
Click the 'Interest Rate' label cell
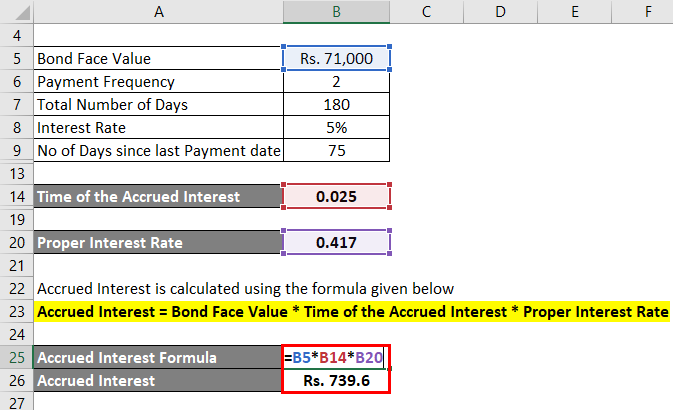[x=158, y=128]
